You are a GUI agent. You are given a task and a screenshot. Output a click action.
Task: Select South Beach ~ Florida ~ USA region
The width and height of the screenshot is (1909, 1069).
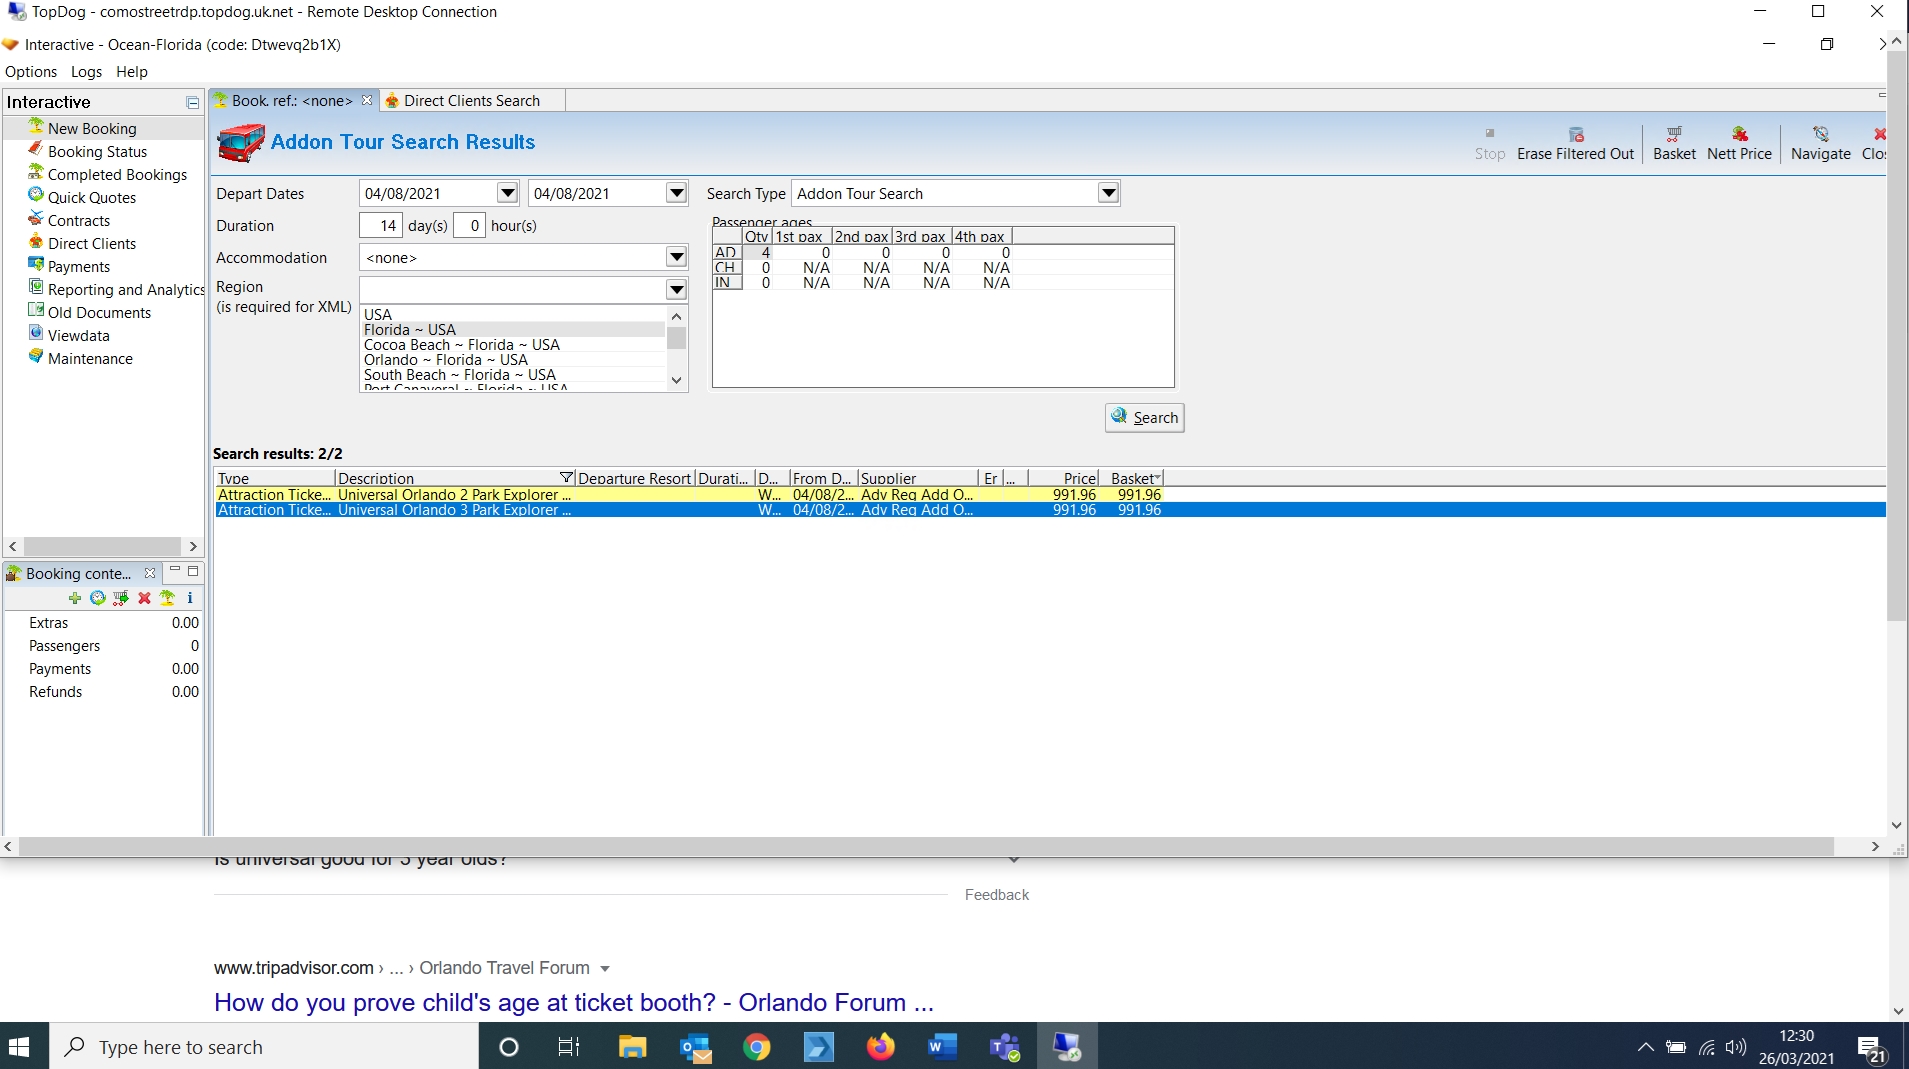pyautogui.click(x=513, y=374)
